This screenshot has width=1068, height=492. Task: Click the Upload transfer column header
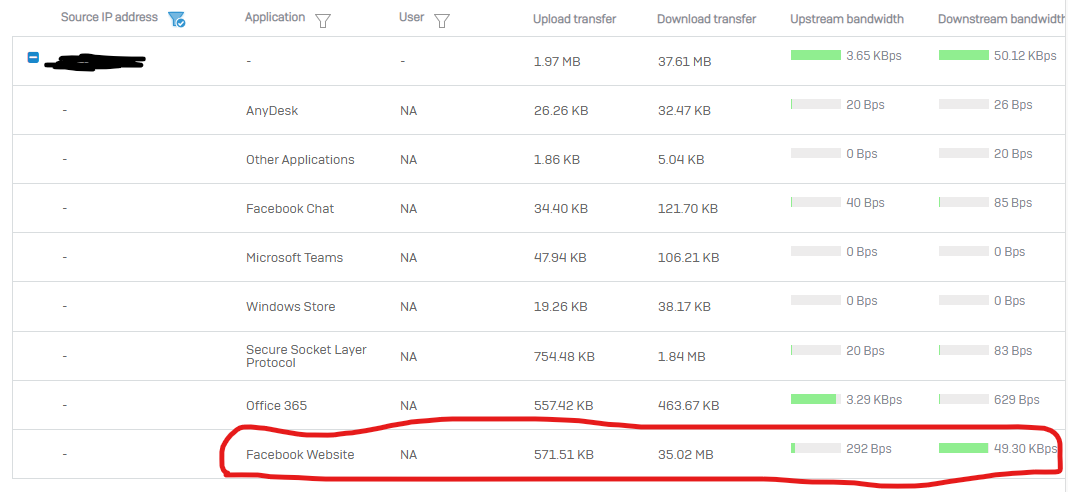[574, 19]
